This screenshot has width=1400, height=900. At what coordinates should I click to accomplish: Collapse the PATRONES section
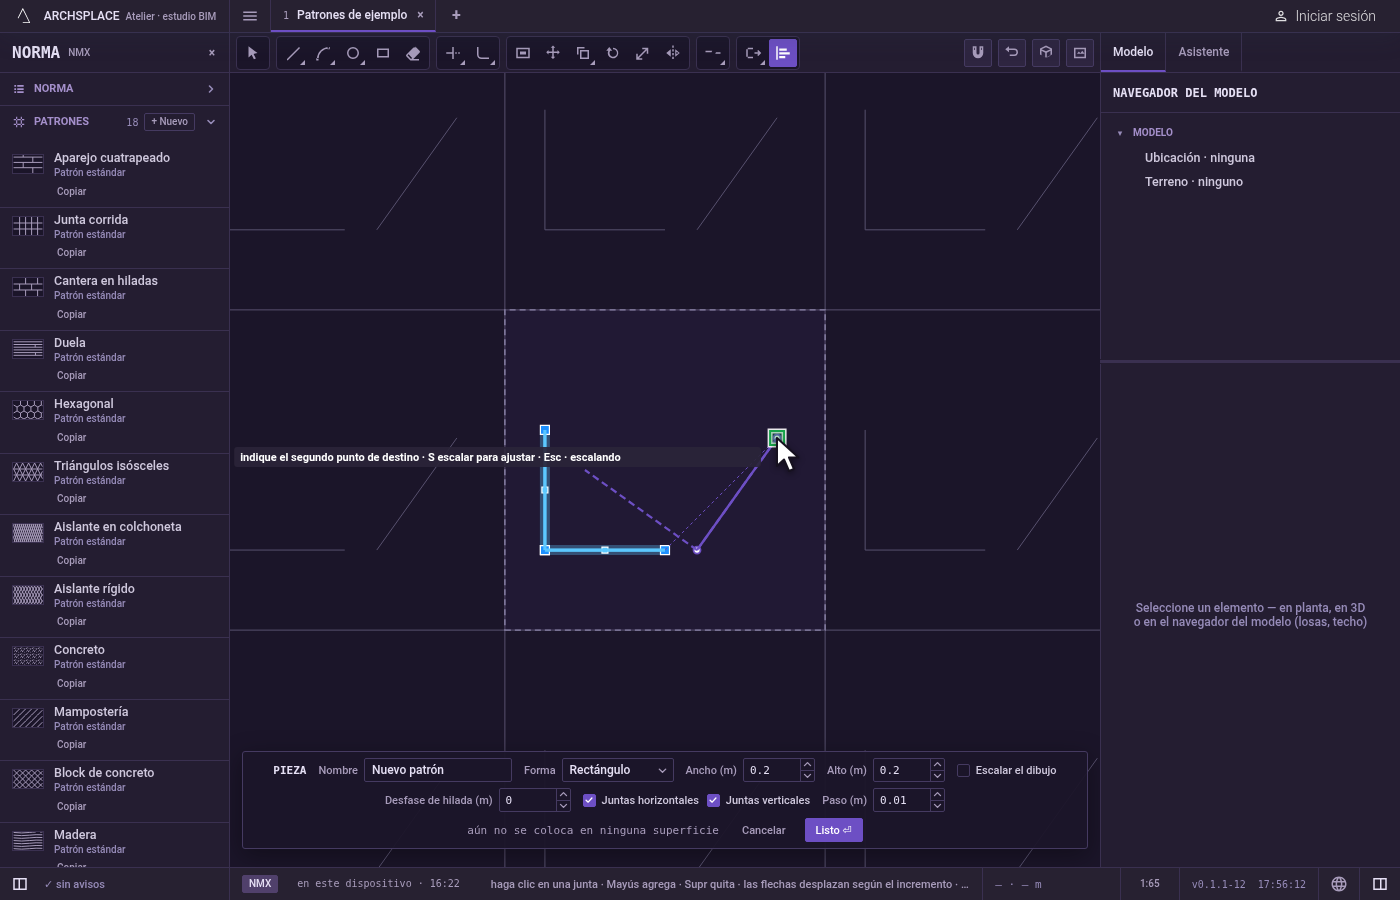(211, 122)
